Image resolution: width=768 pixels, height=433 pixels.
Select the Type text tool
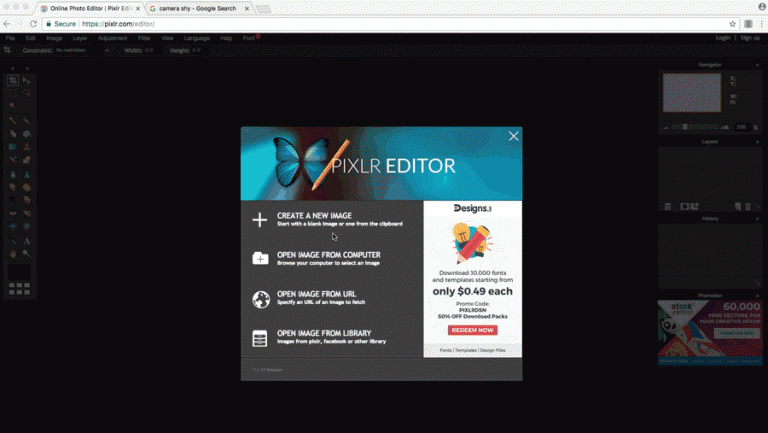tap(26, 241)
